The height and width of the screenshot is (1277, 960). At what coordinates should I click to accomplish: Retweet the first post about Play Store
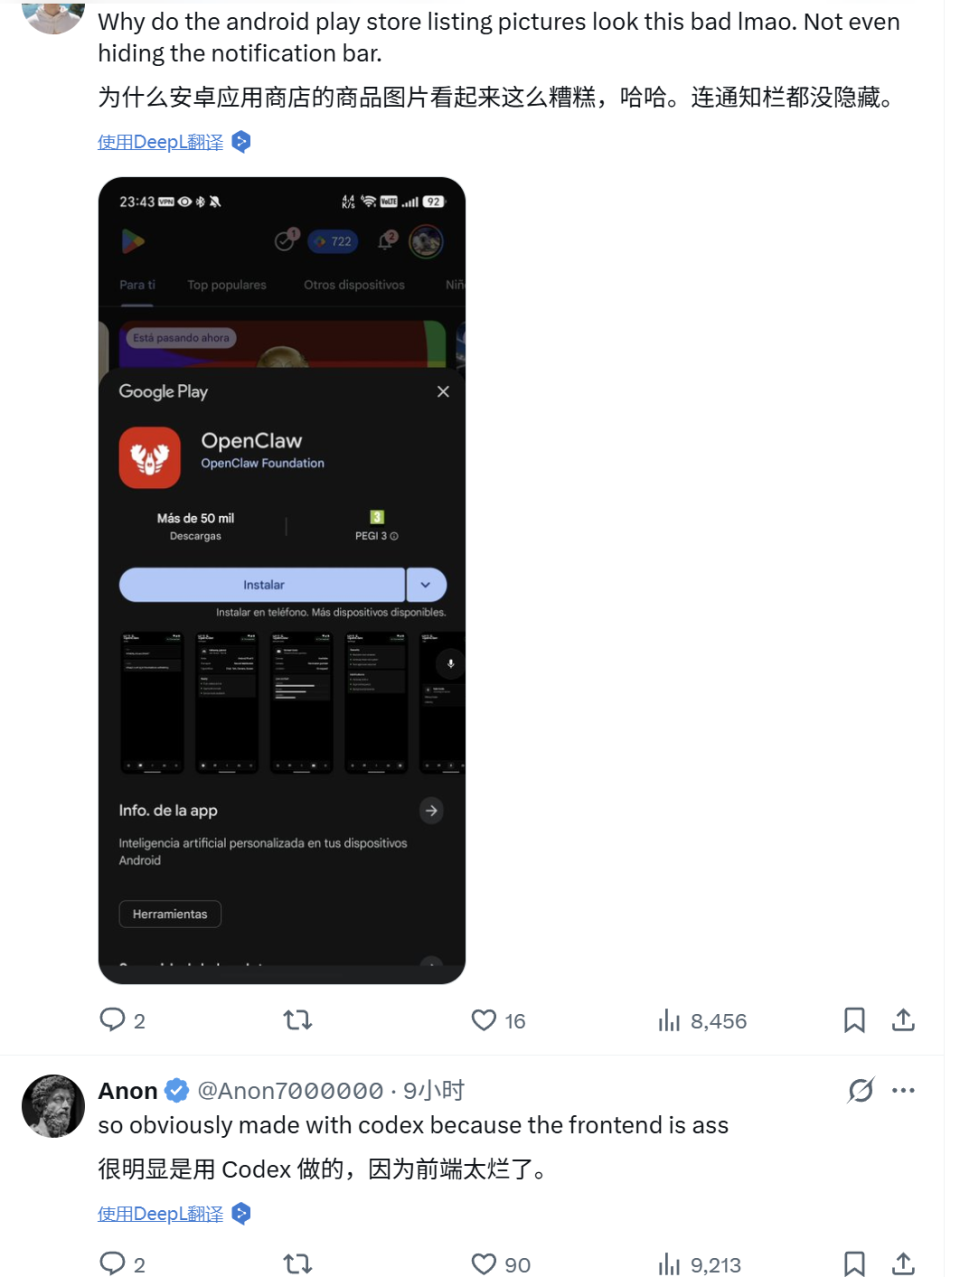click(x=298, y=1020)
